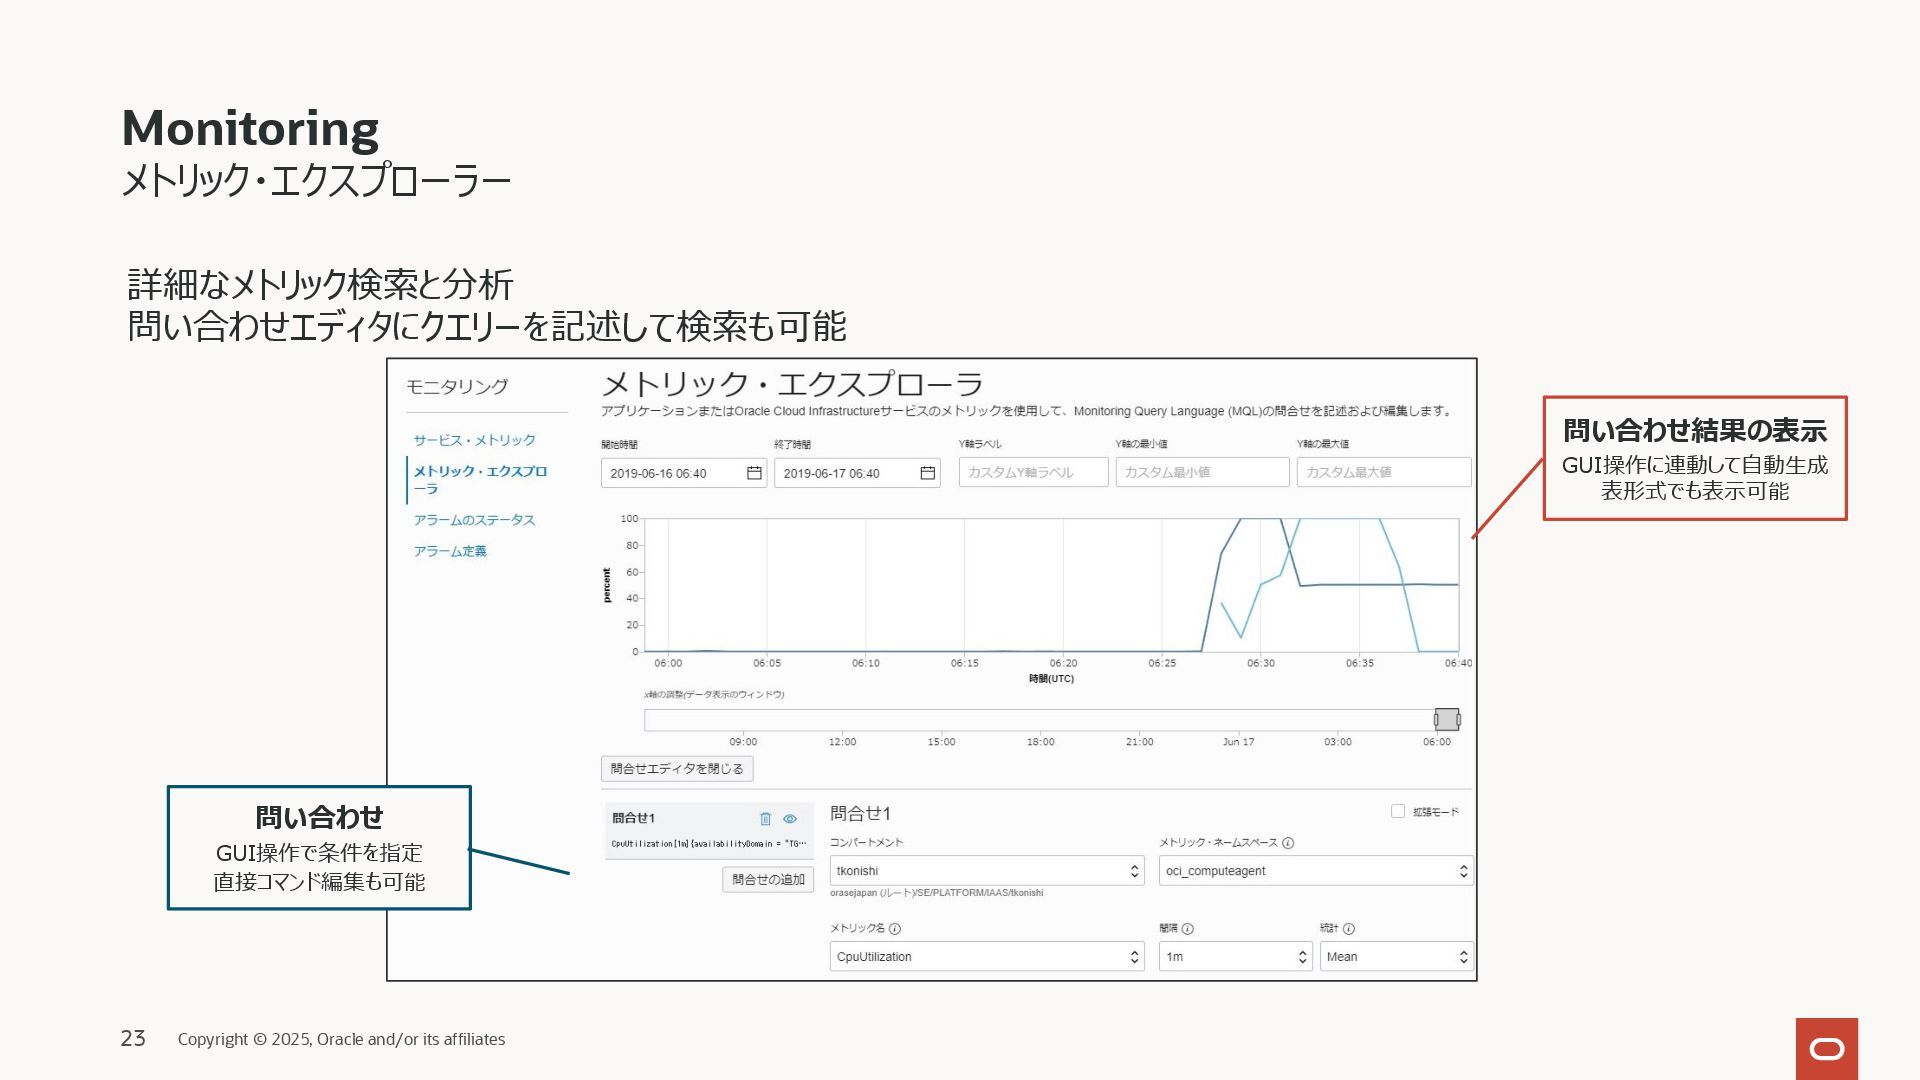Screen dimensions: 1920x1080
Task: Select メトリック・エクスプローラ in the sidebar
Action: click(480, 480)
